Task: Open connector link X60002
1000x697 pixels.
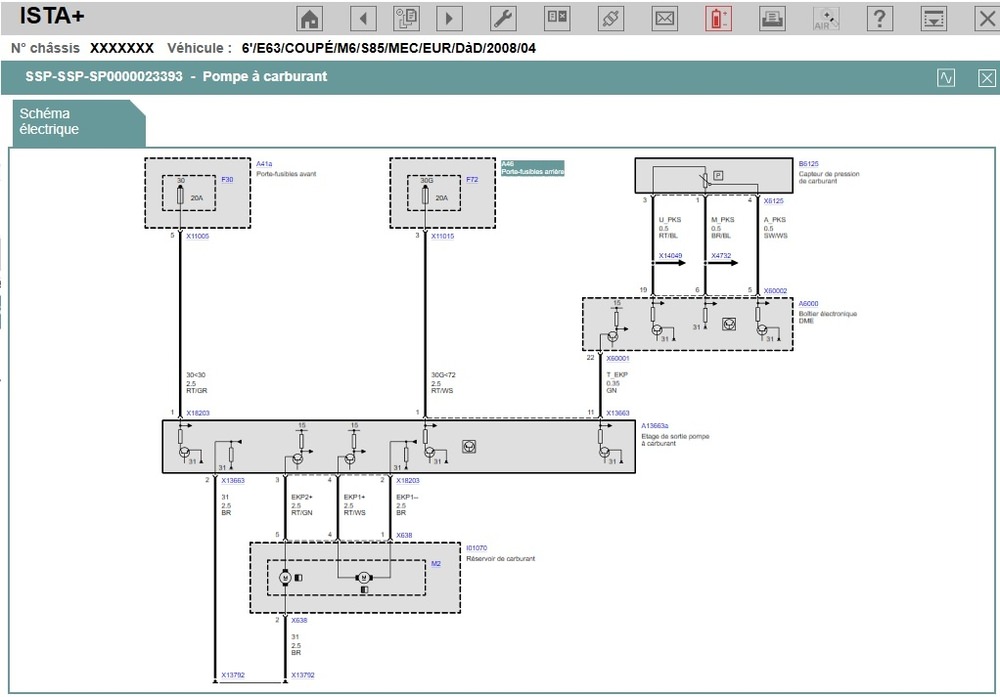Action: click(776, 291)
